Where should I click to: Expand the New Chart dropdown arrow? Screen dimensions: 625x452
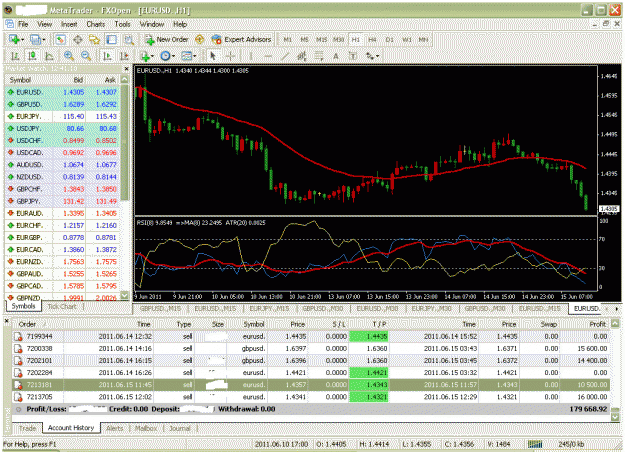tap(23, 39)
